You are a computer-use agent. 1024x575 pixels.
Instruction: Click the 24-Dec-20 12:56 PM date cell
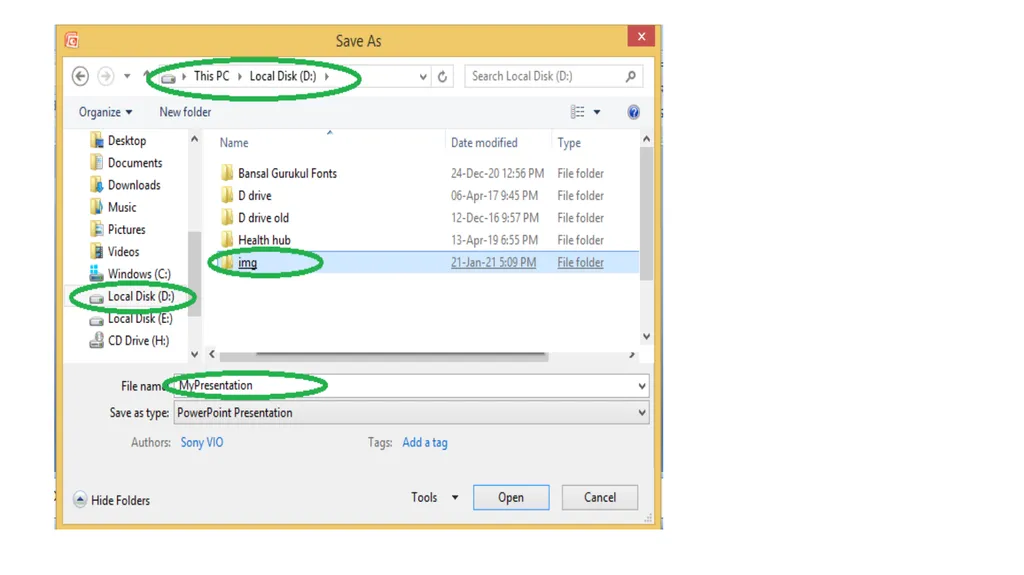[497, 173]
